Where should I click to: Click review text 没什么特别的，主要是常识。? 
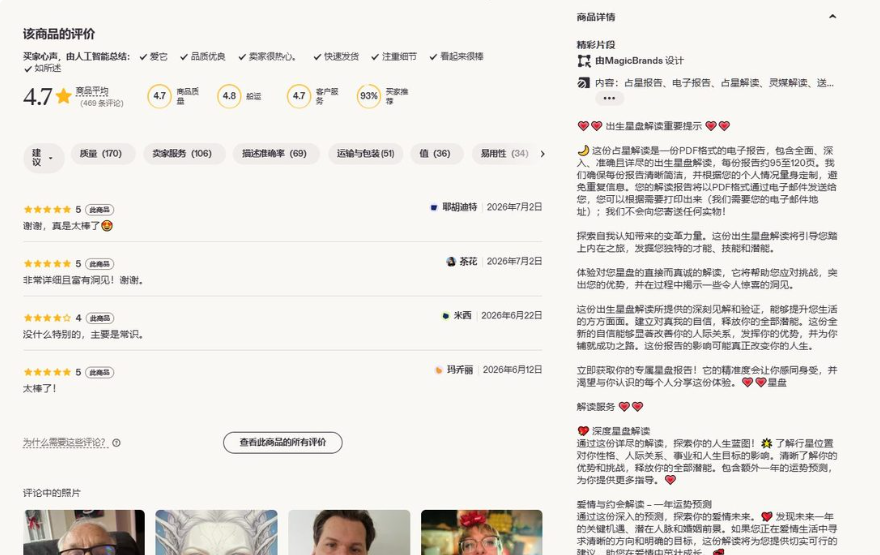84,334
